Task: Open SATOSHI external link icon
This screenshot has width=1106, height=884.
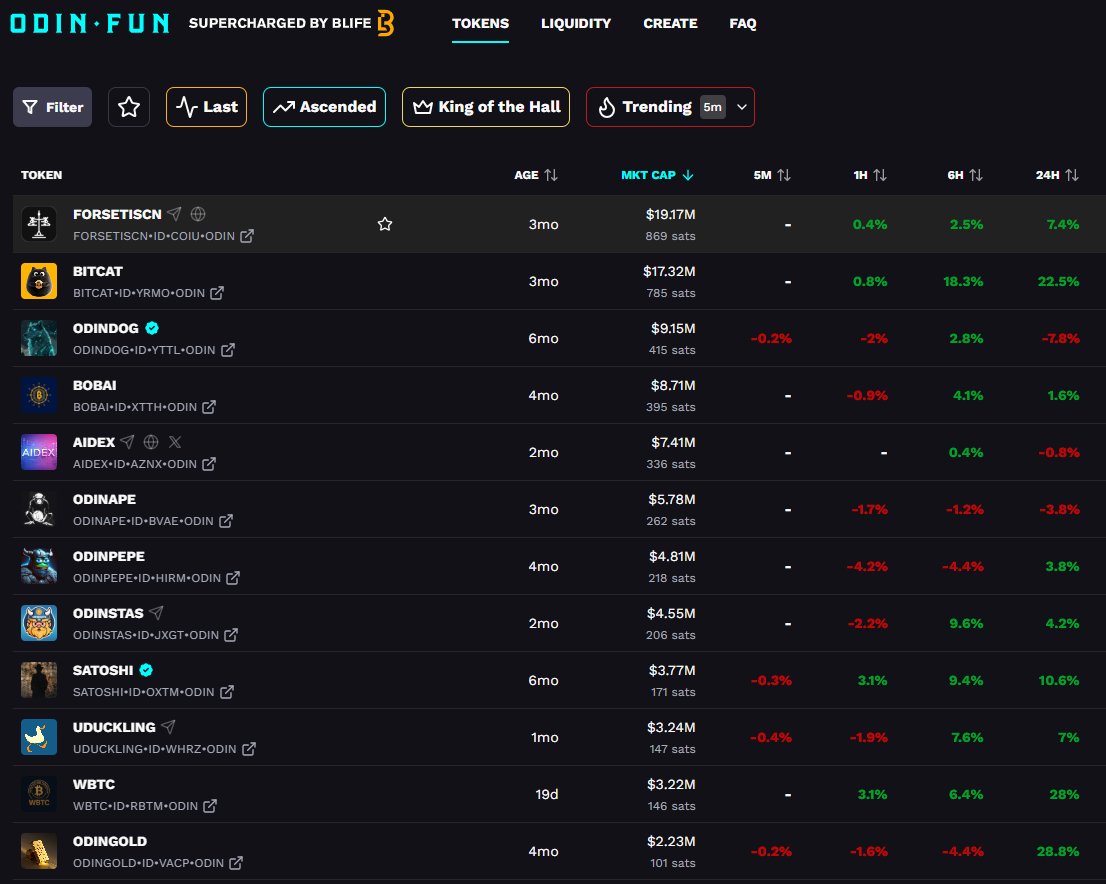Action: point(226,692)
